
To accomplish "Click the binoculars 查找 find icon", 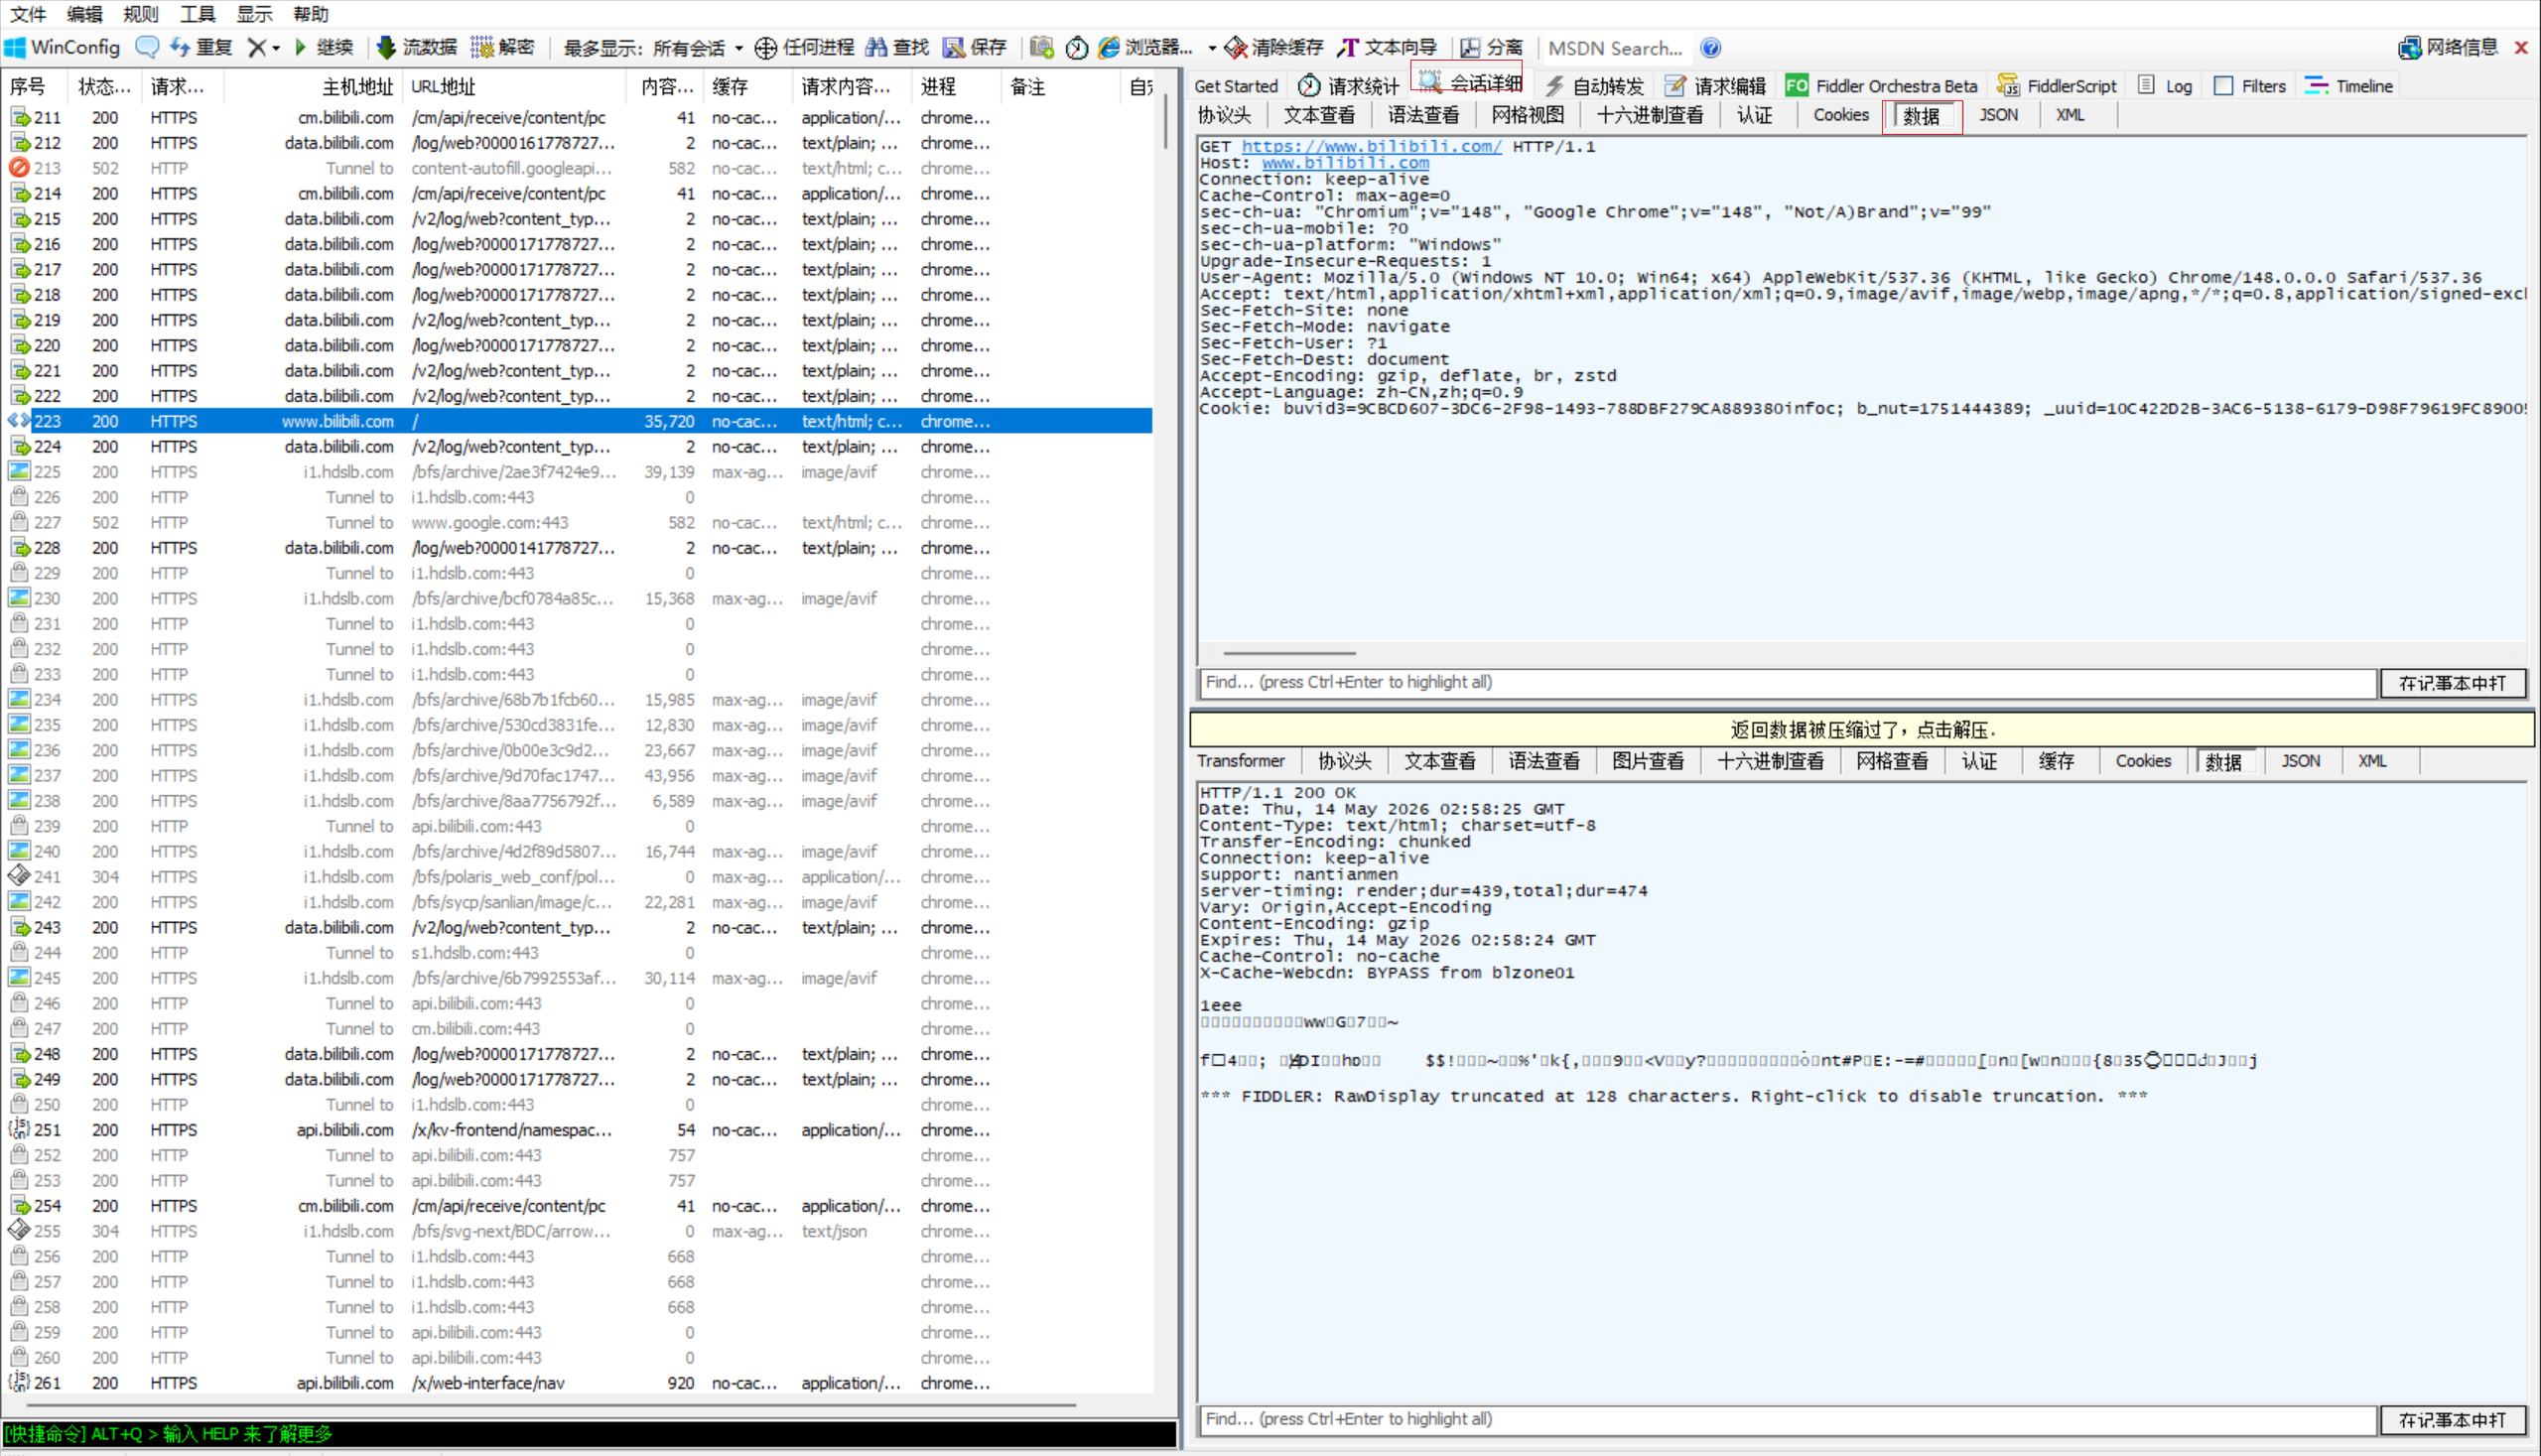I will pyautogui.click(x=877, y=47).
